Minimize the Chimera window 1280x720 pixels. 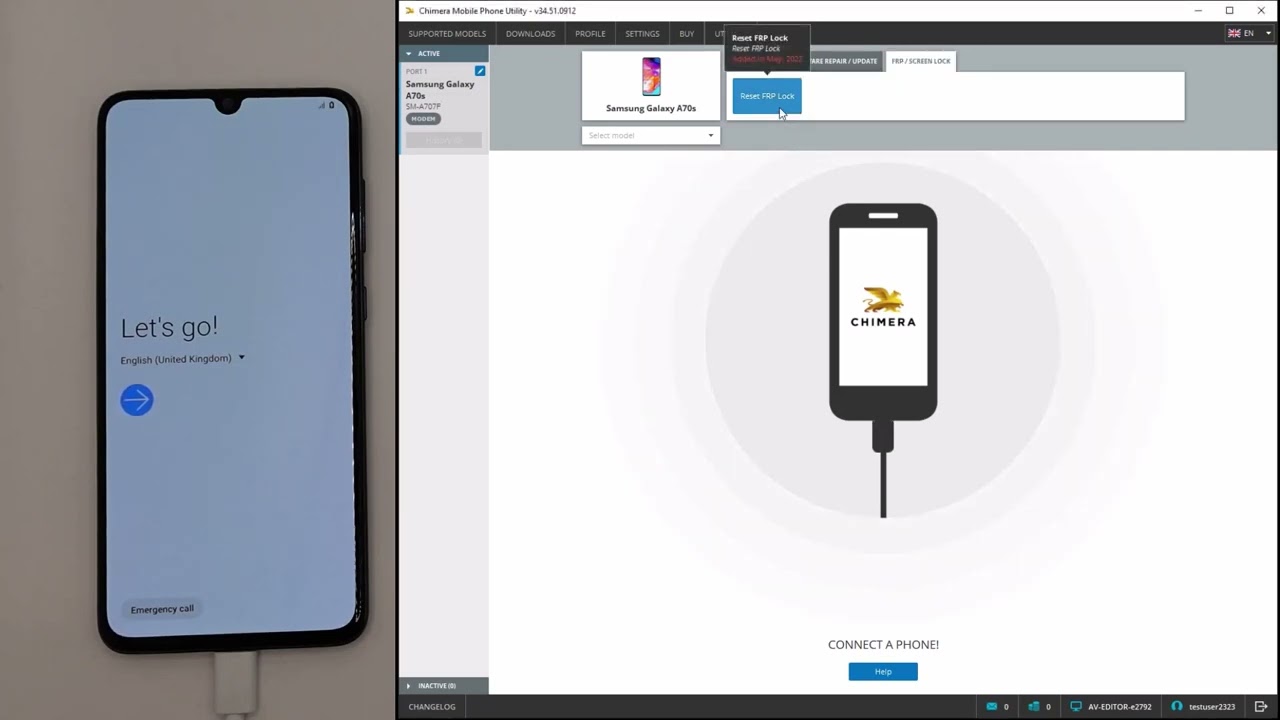(x=1198, y=11)
